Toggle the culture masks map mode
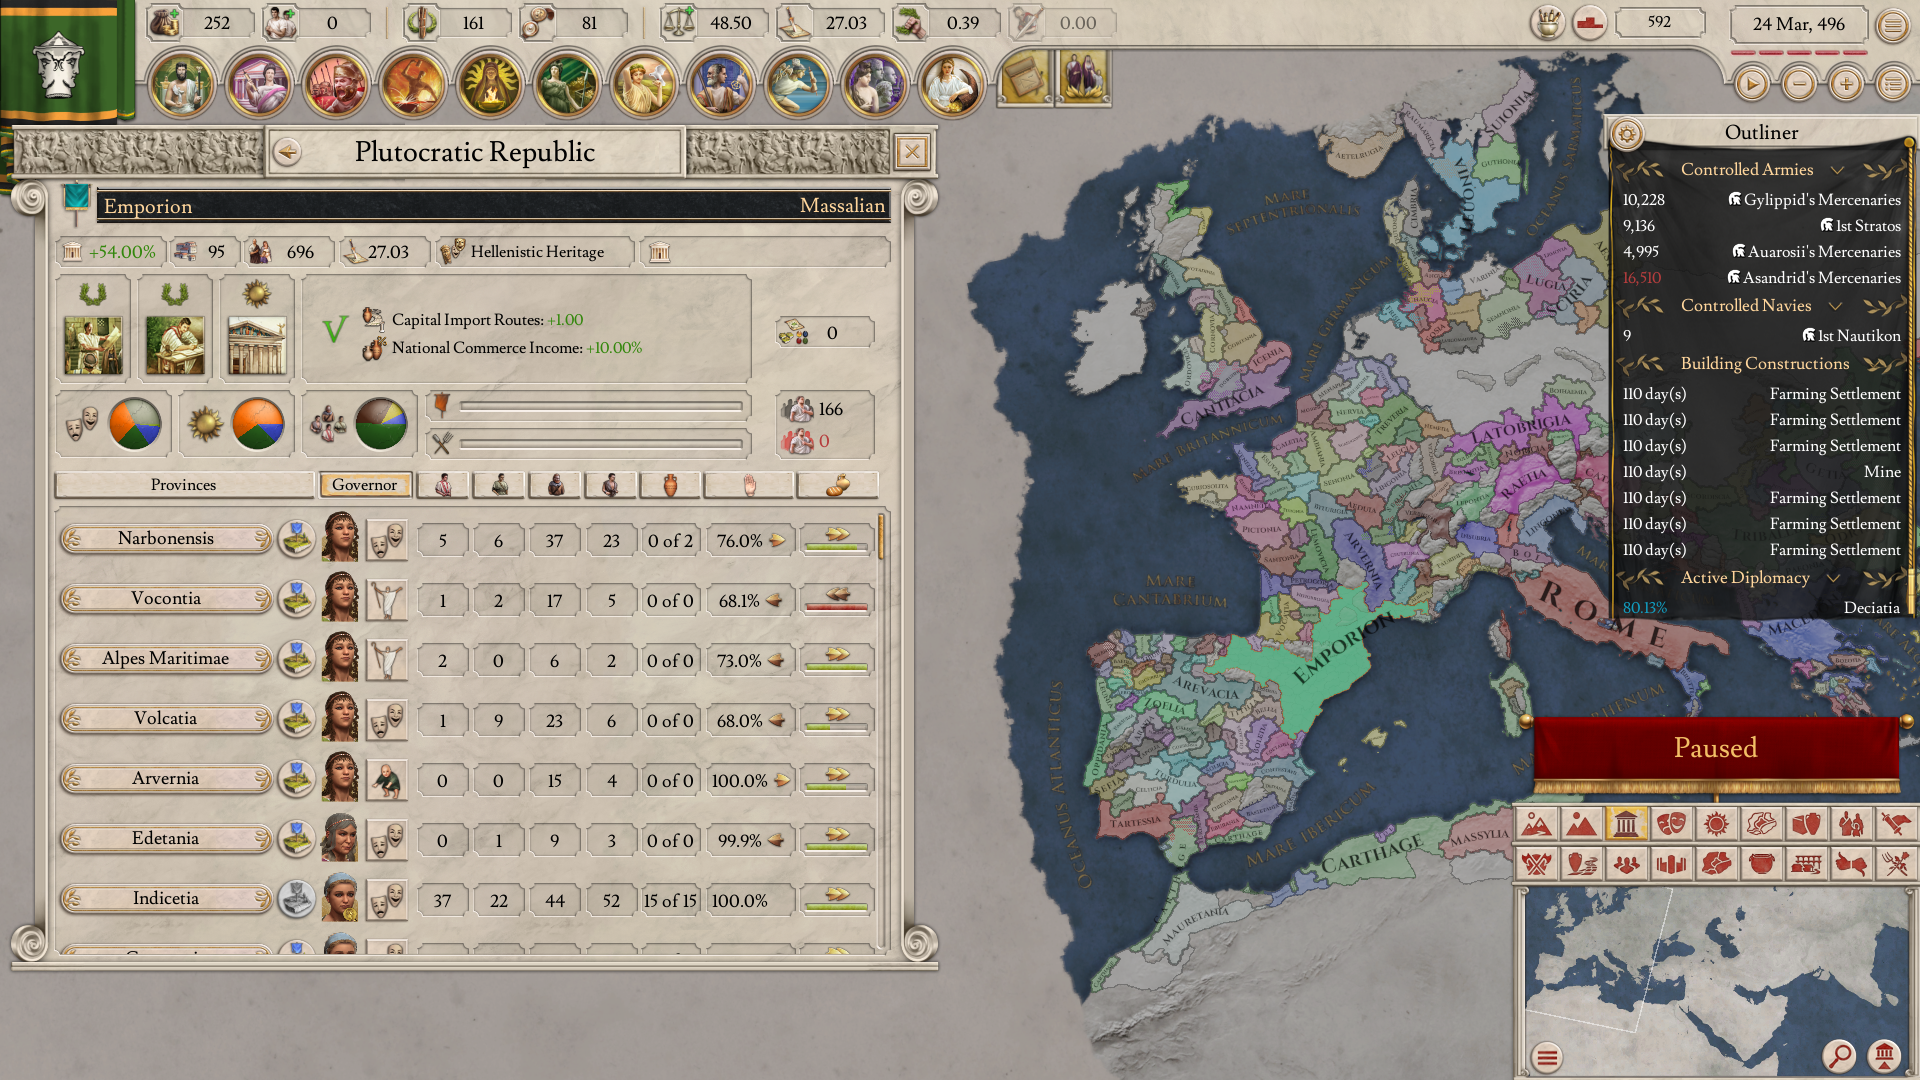Screen dimensions: 1920x1080 coord(1671,824)
